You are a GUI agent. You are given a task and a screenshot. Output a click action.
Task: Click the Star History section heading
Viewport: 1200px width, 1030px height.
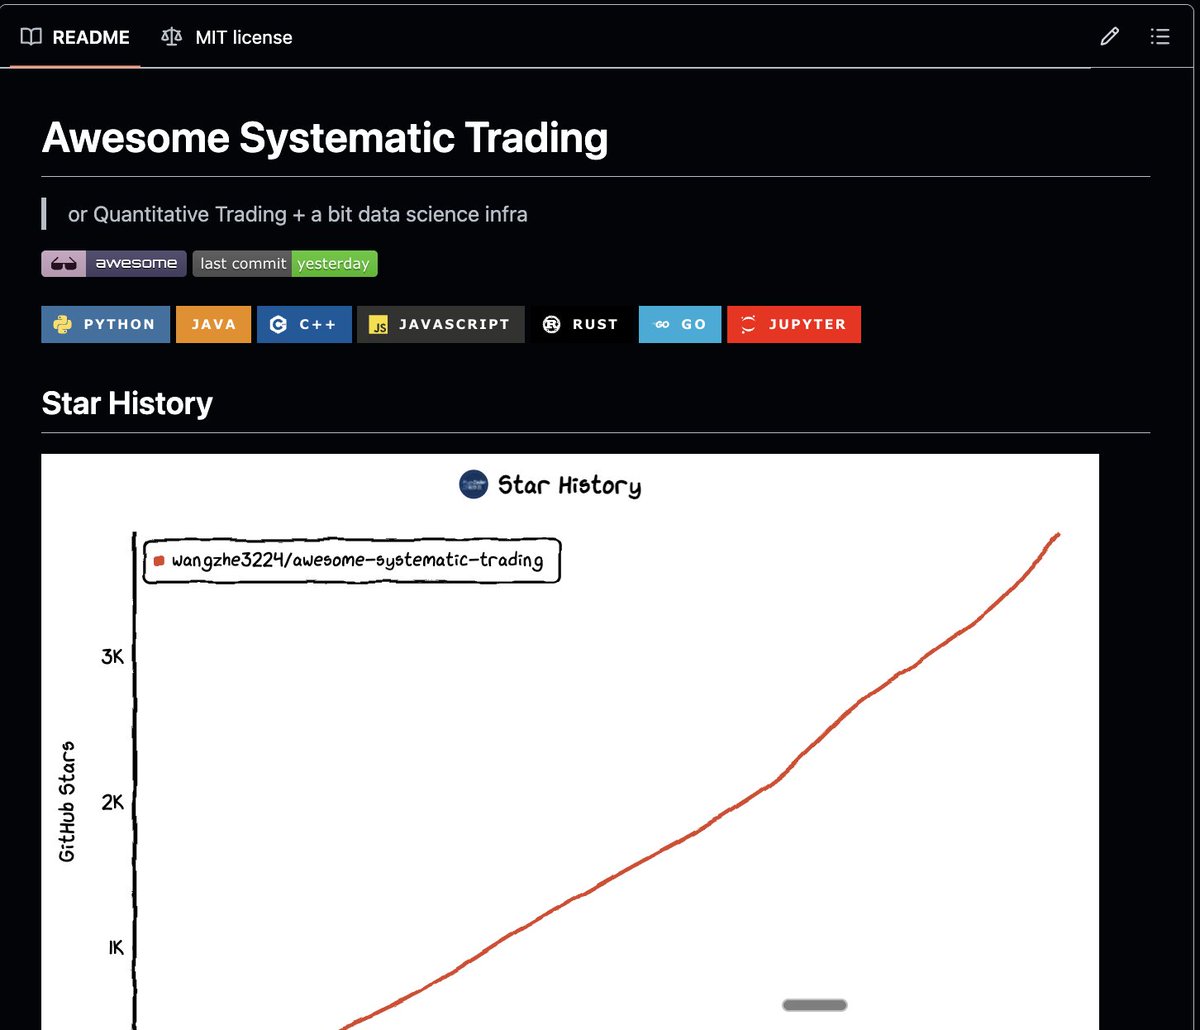point(127,403)
